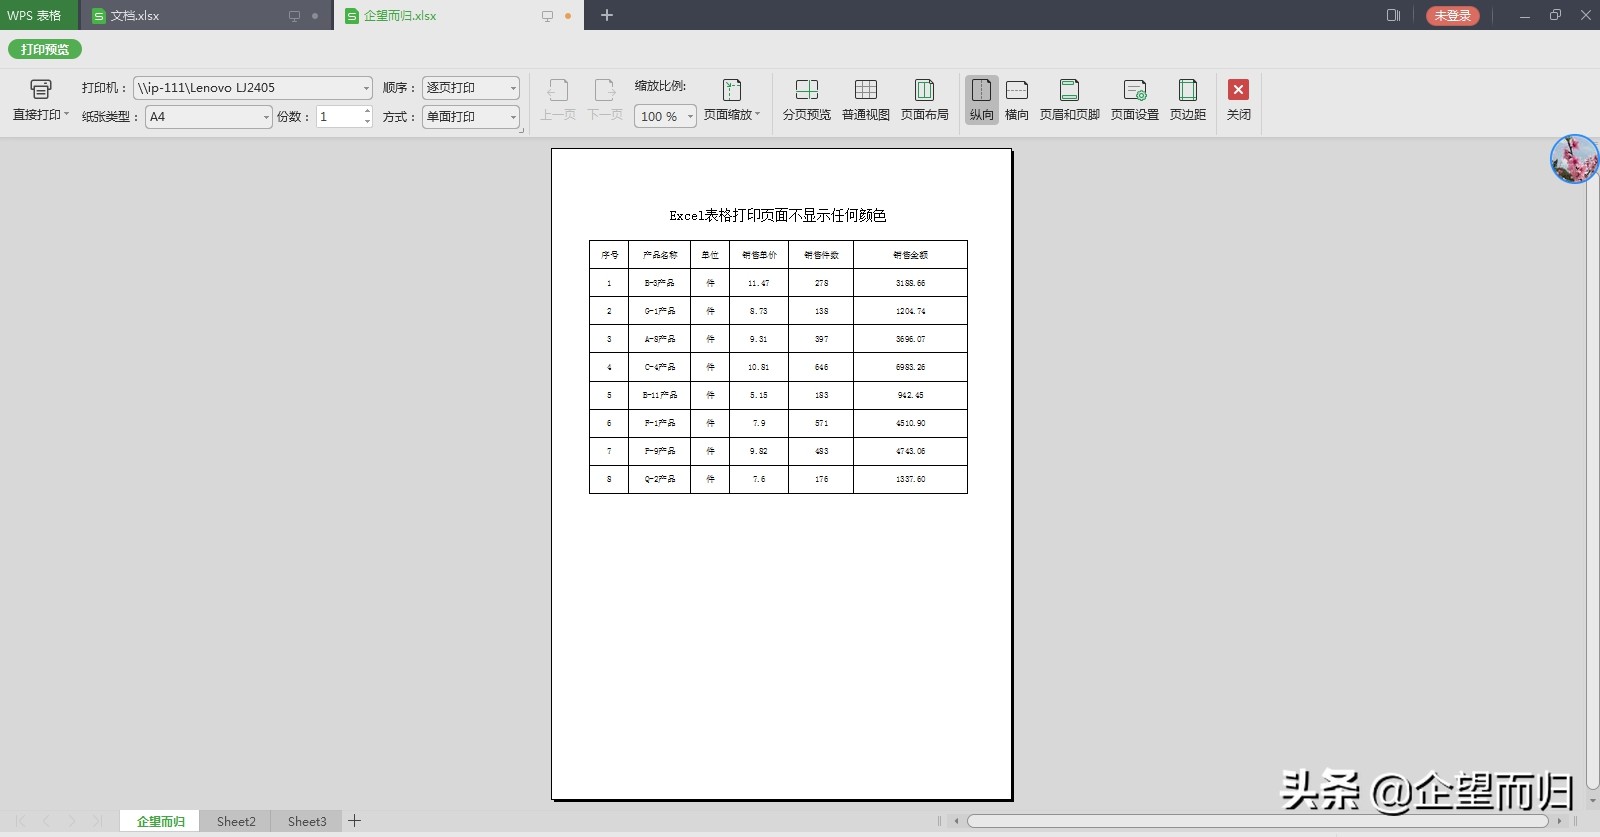Image resolution: width=1600 pixels, height=837 pixels.
Task: Click the first-sheet navigation arrow
Action: coord(20,821)
